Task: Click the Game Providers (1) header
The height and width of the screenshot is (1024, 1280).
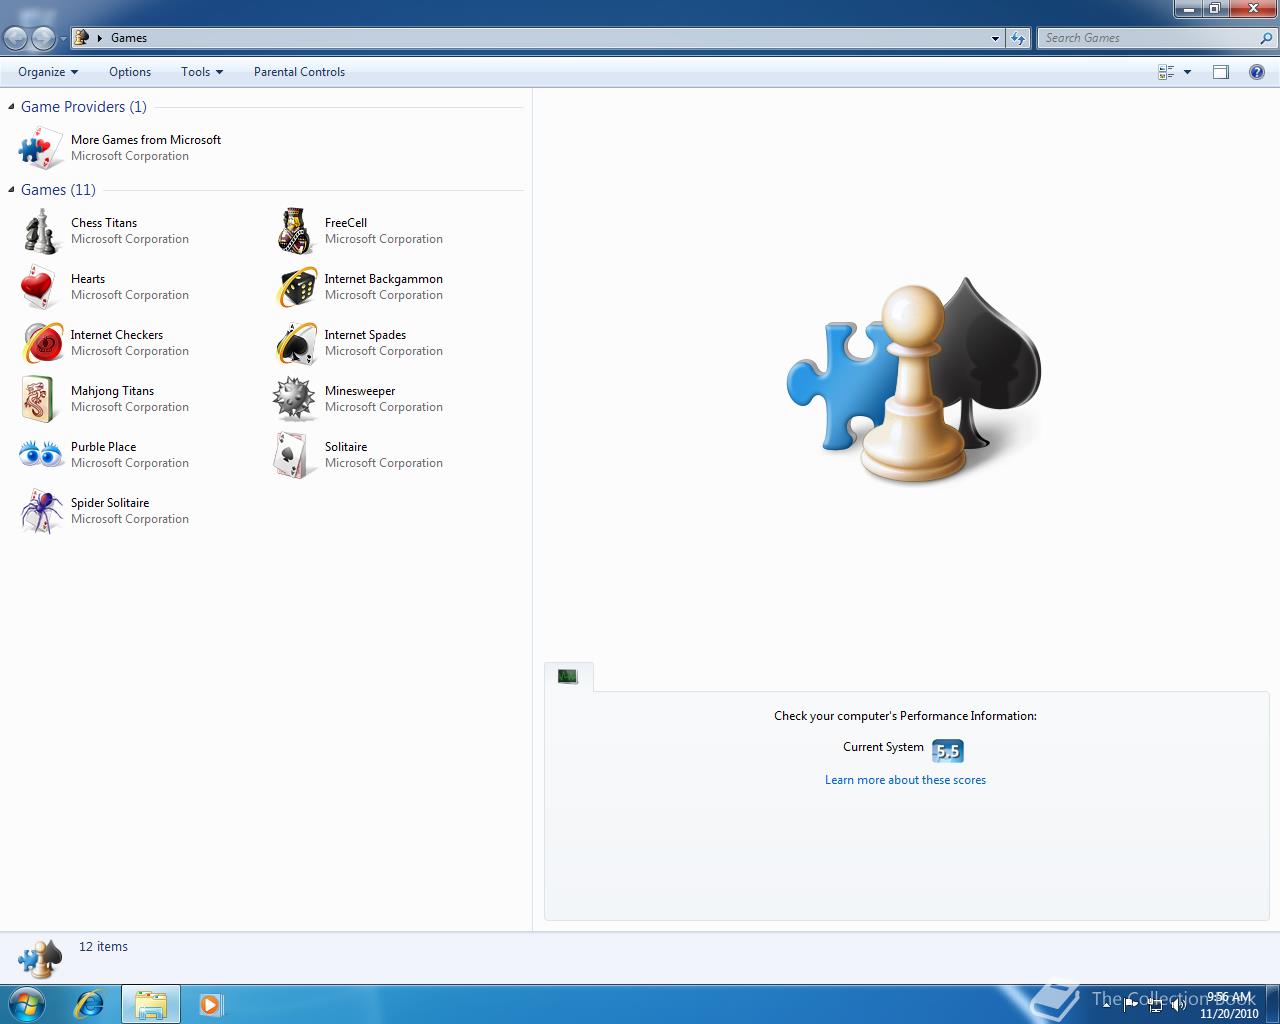Action: (x=84, y=107)
